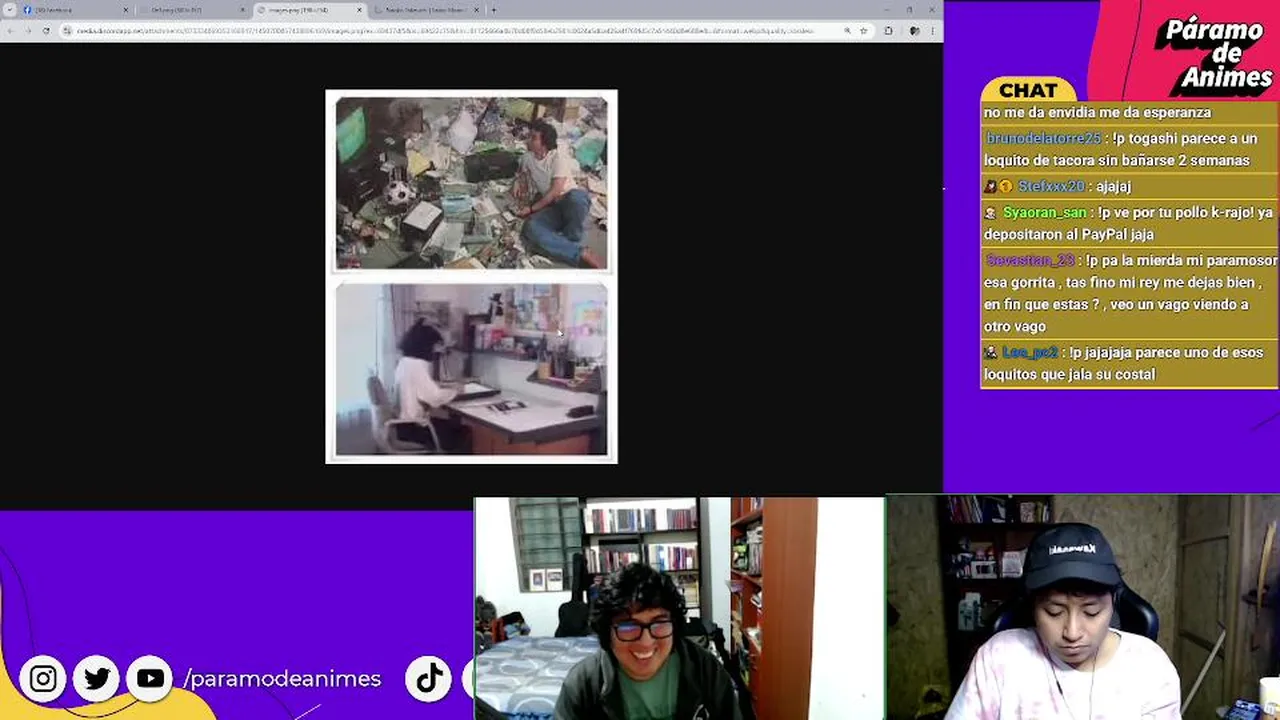The width and height of the screenshot is (1280, 720).
Task: Bookmark this page with the star
Action: click(x=863, y=31)
